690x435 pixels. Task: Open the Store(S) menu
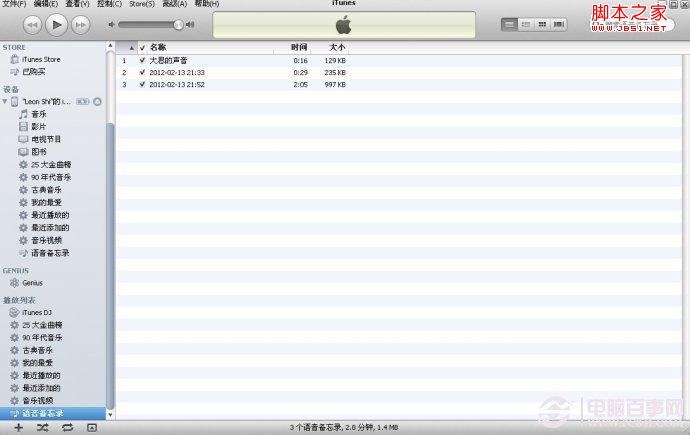coord(142,4)
